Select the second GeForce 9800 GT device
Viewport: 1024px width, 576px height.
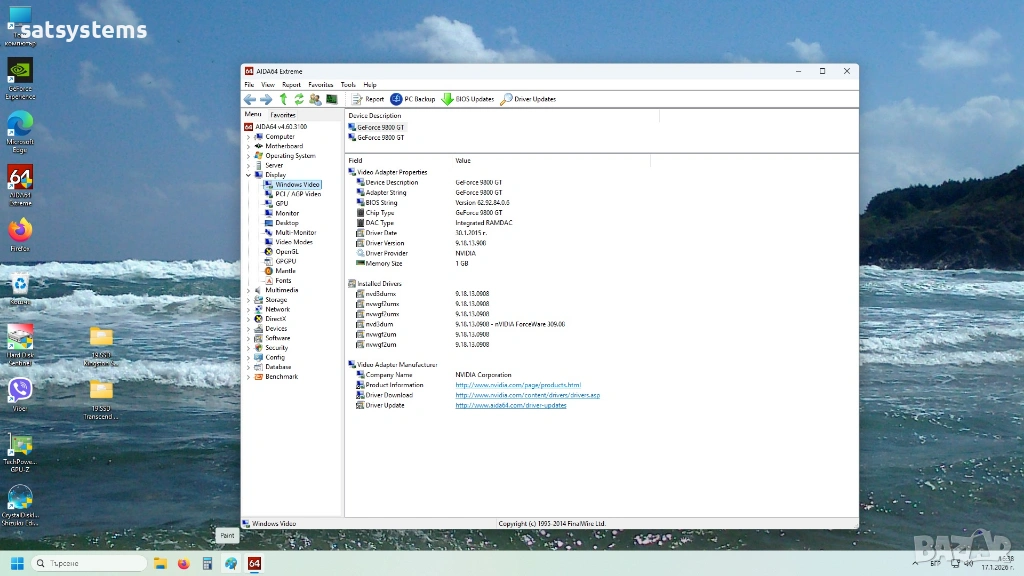click(x=380, y=137)
